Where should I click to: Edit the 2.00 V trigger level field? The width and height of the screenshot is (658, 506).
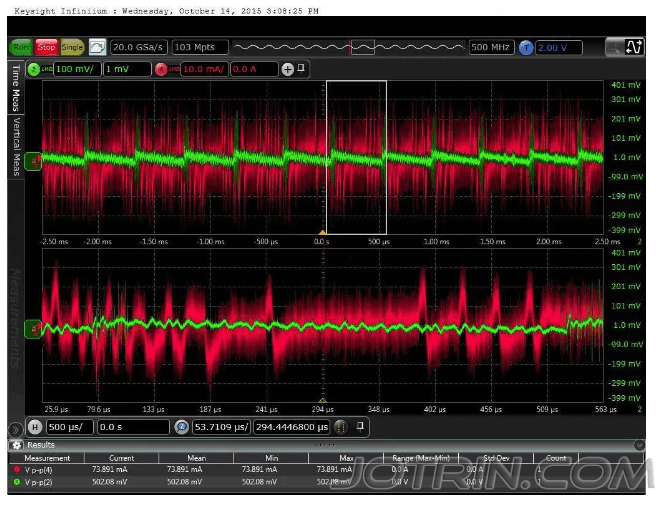click(x=559, y=47)
